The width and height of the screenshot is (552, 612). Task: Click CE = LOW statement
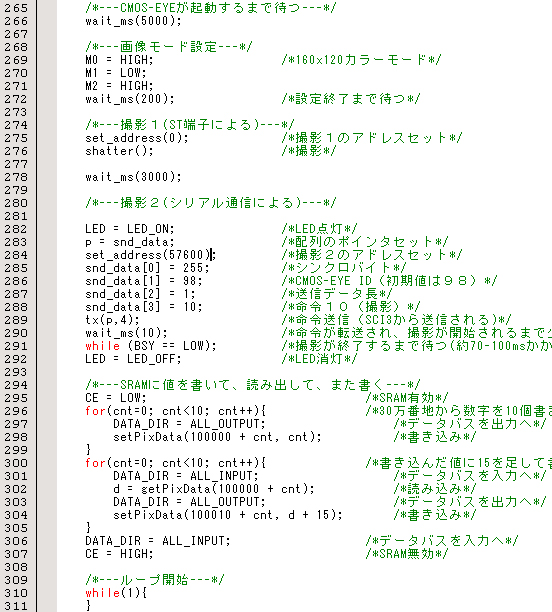116,398
